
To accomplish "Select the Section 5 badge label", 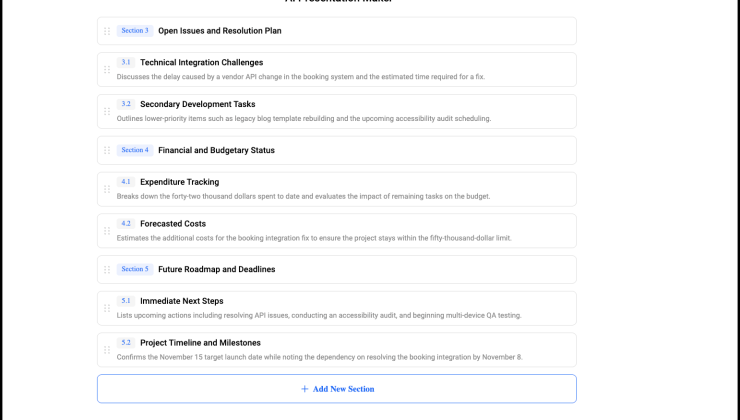I will coord(135,269).
